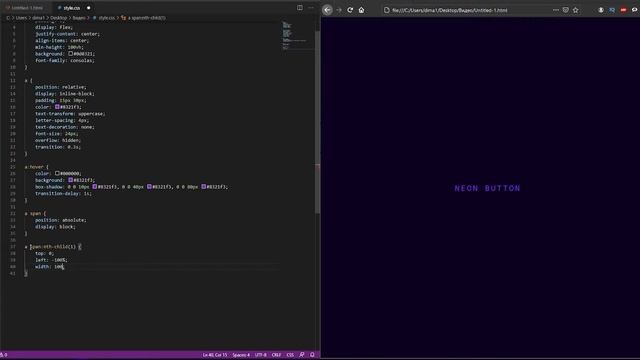Click the 'a:hover {' selector line
Viewport: 640px width, 360px height.
37,167
